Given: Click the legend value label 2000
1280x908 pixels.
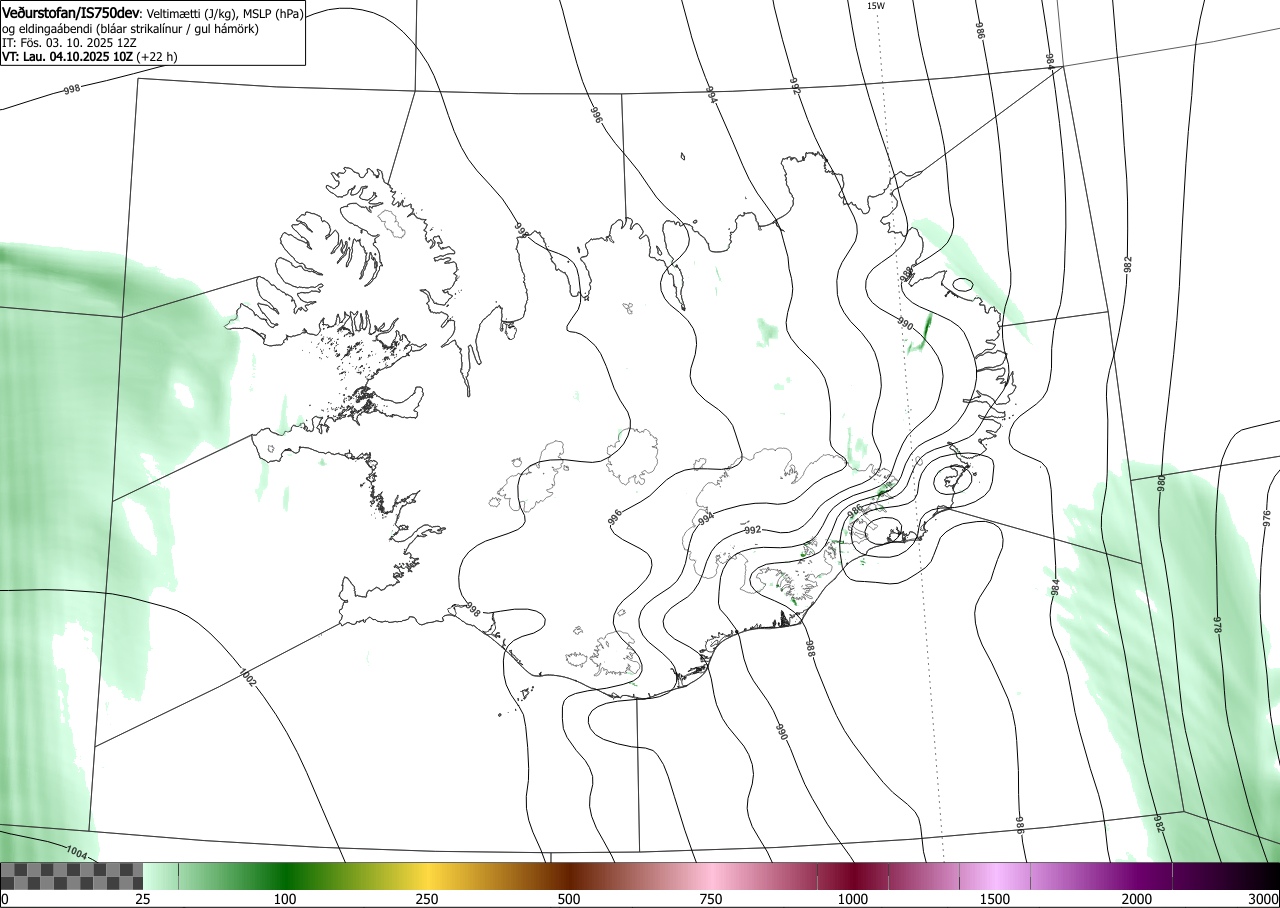Looking at the screenshot, I should pyautogui.click(x=1137, y=899).
